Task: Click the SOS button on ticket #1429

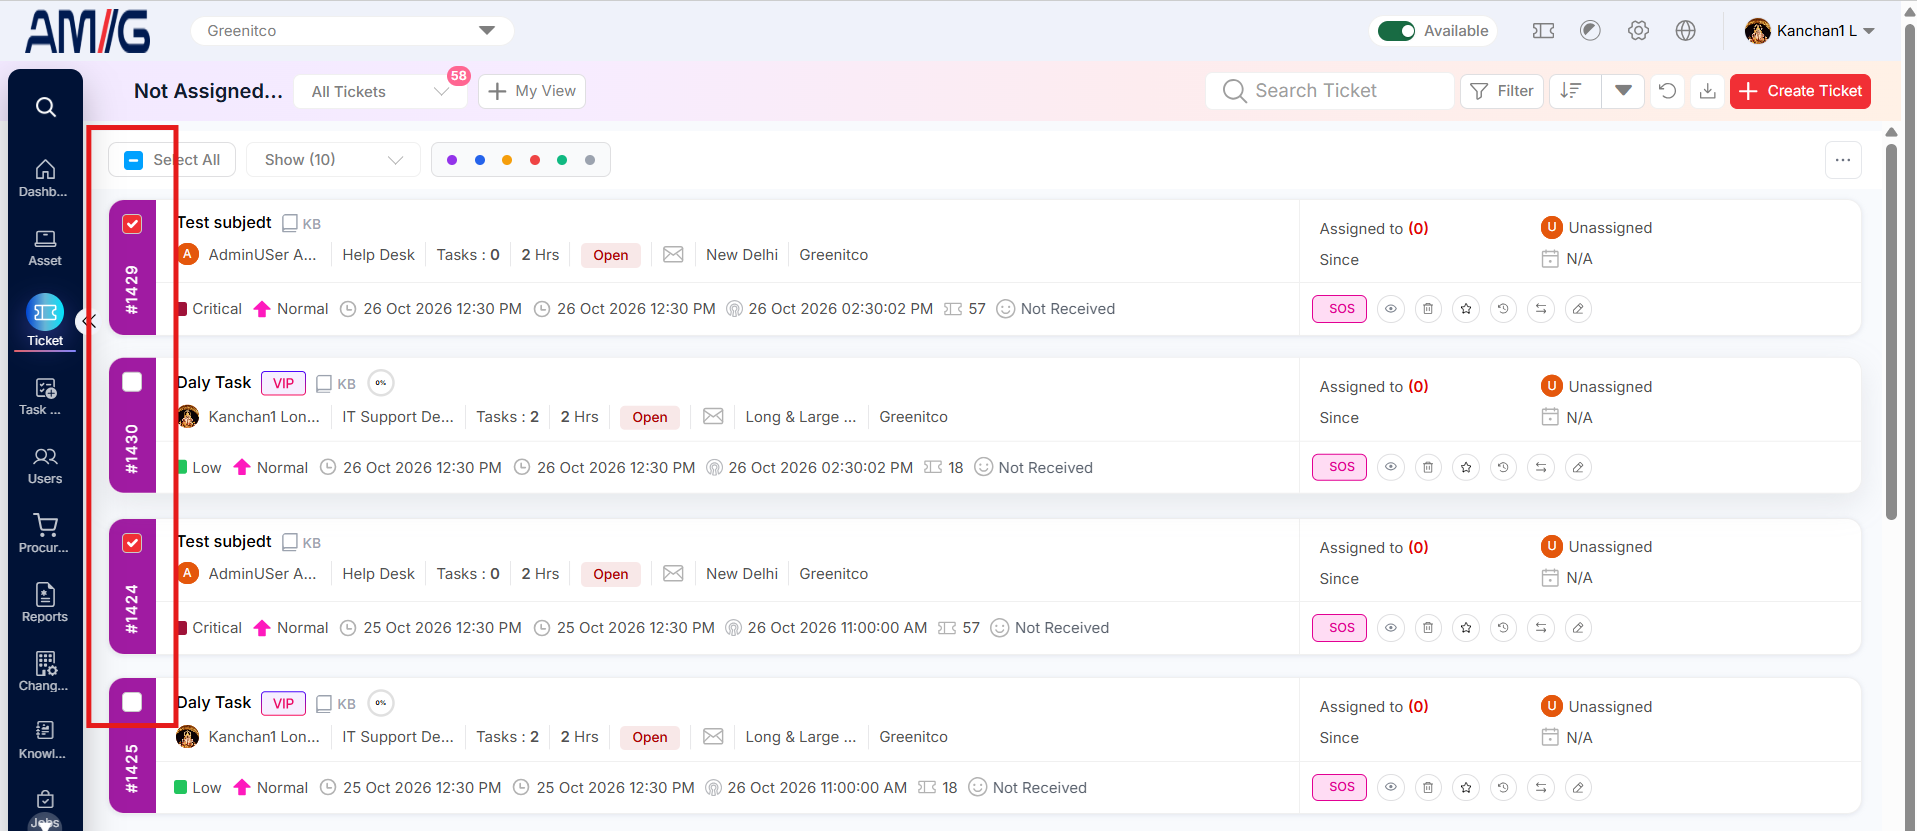Action: [x=1340, y=309]
